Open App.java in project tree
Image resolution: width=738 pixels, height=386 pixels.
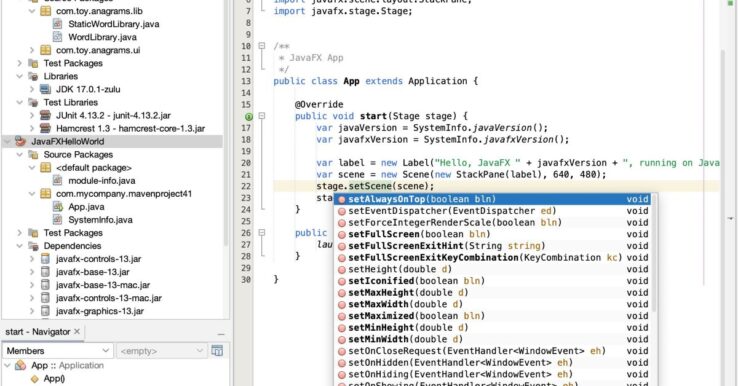click(86, 207)
